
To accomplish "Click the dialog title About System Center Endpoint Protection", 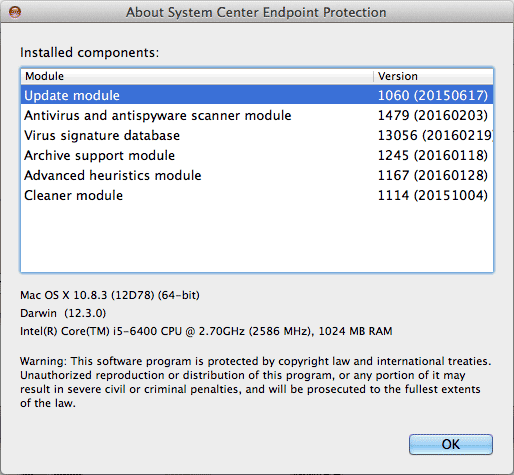I will point(256,12).
